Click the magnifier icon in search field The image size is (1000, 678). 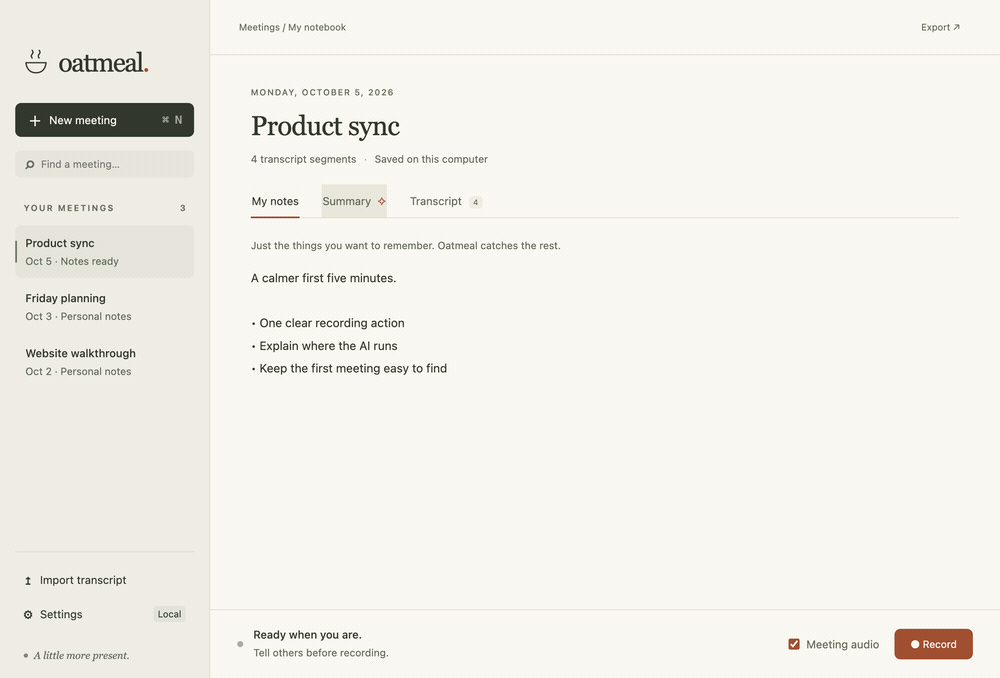point(29,165)
